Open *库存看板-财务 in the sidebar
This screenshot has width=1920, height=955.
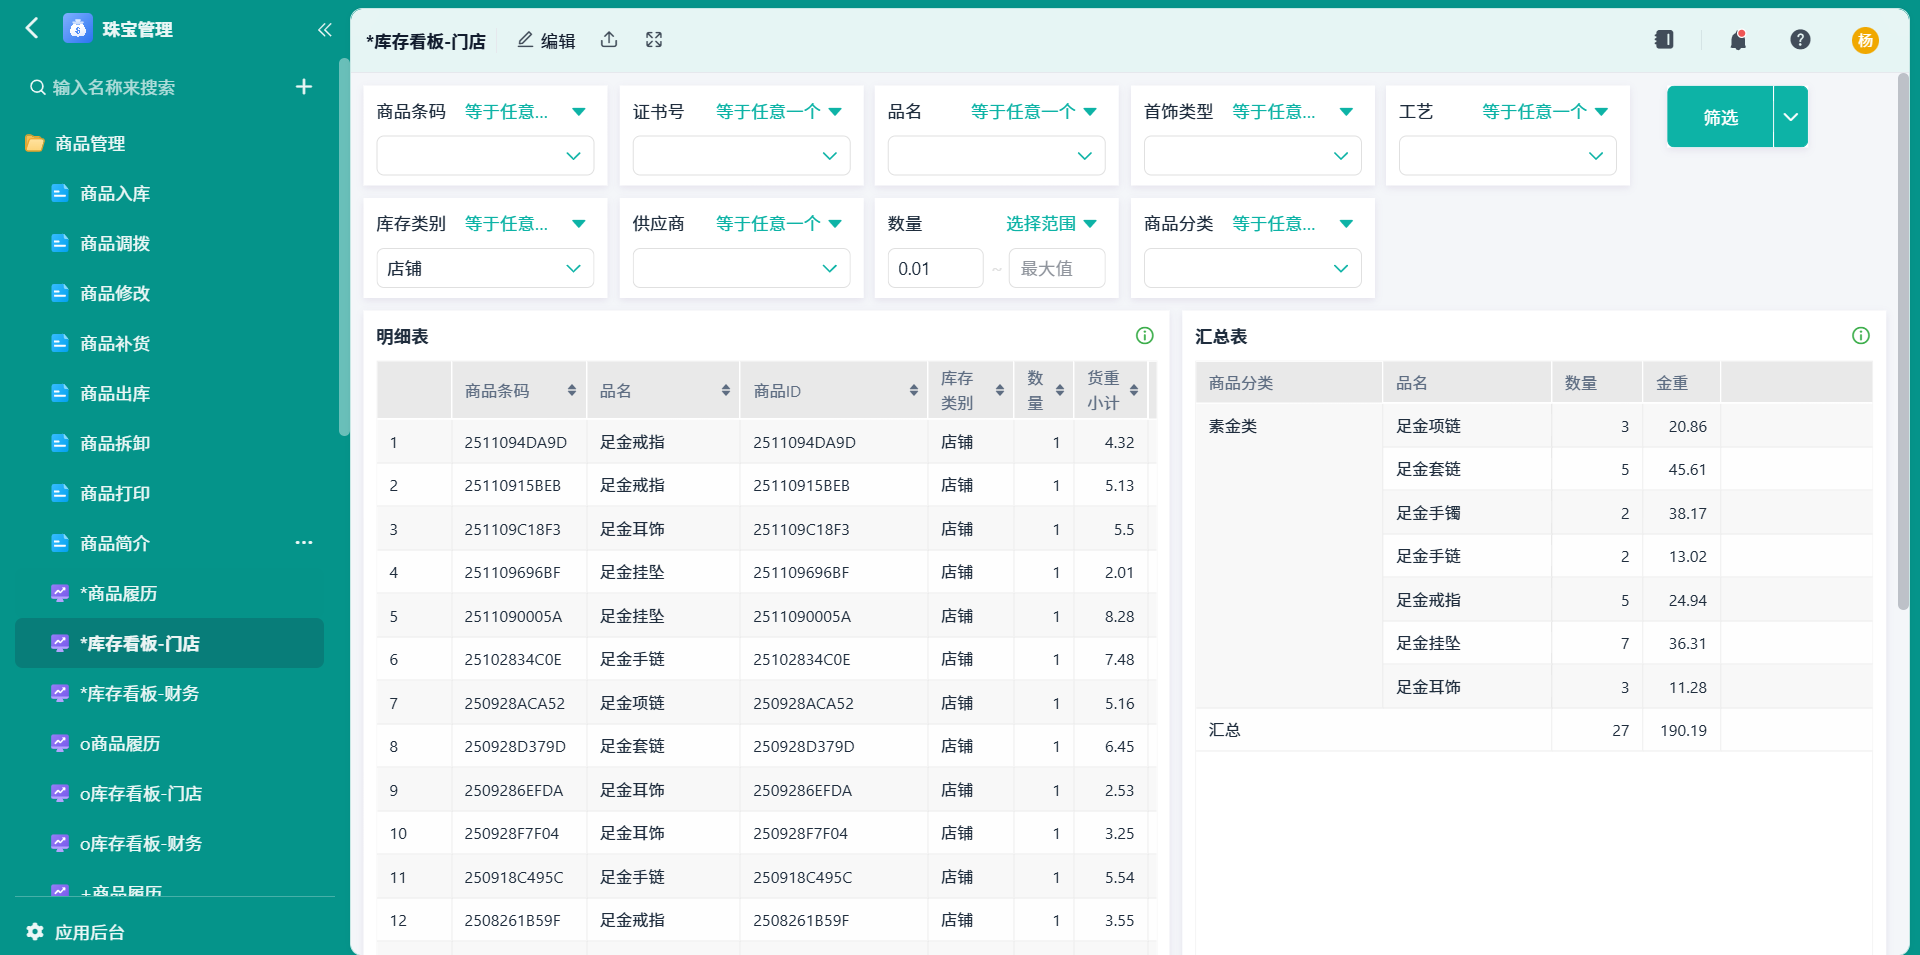(169, 693)
